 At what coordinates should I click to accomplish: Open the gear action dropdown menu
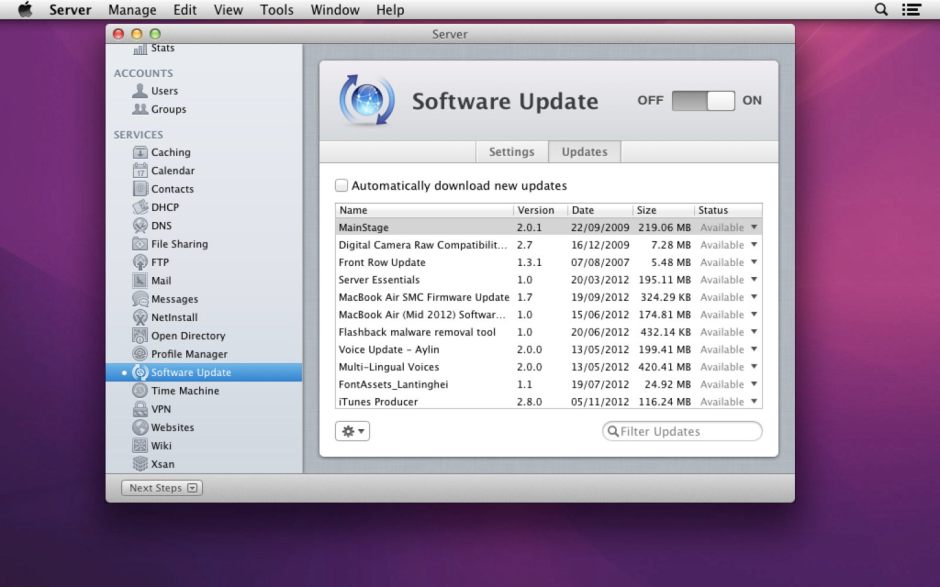click(354, 431)
